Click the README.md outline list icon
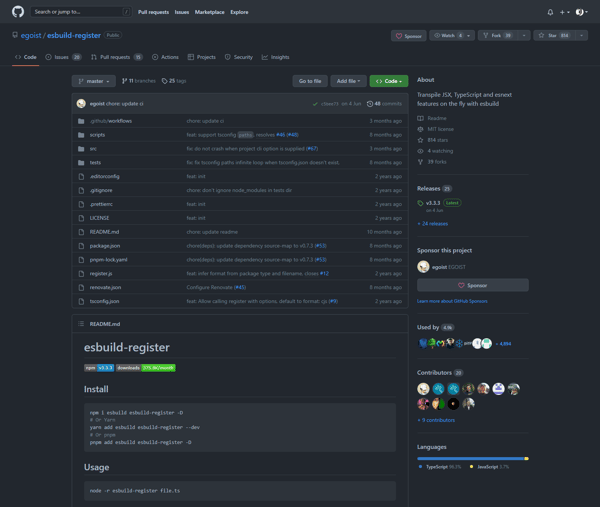The height and width of the screenshot is (507, 600). coord(81,324)
